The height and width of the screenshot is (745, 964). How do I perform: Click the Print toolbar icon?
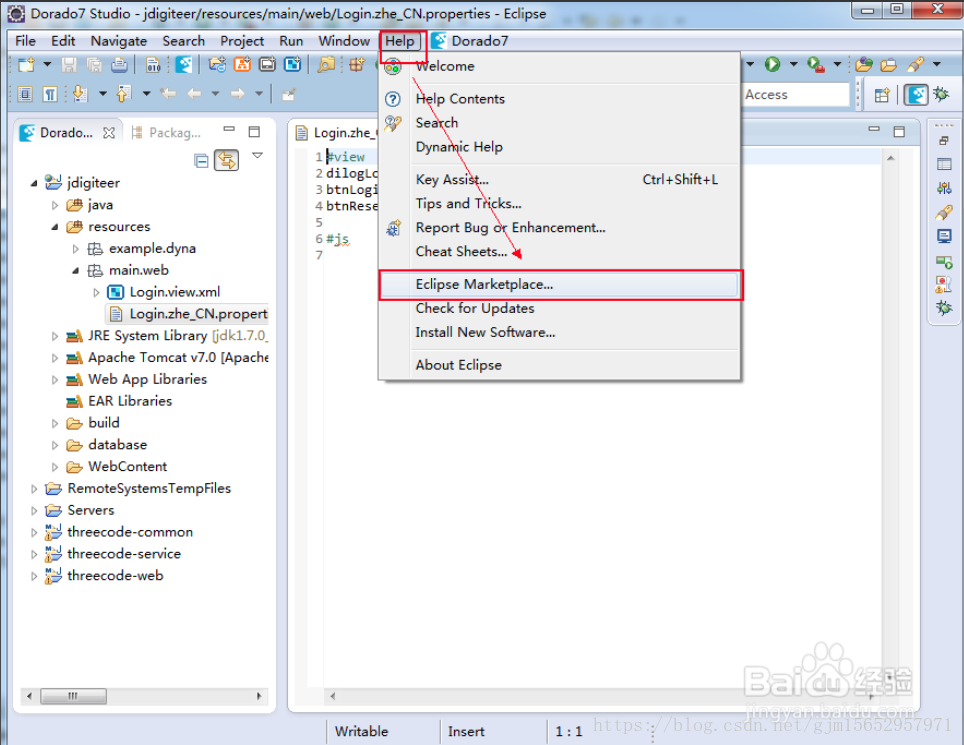119,65
